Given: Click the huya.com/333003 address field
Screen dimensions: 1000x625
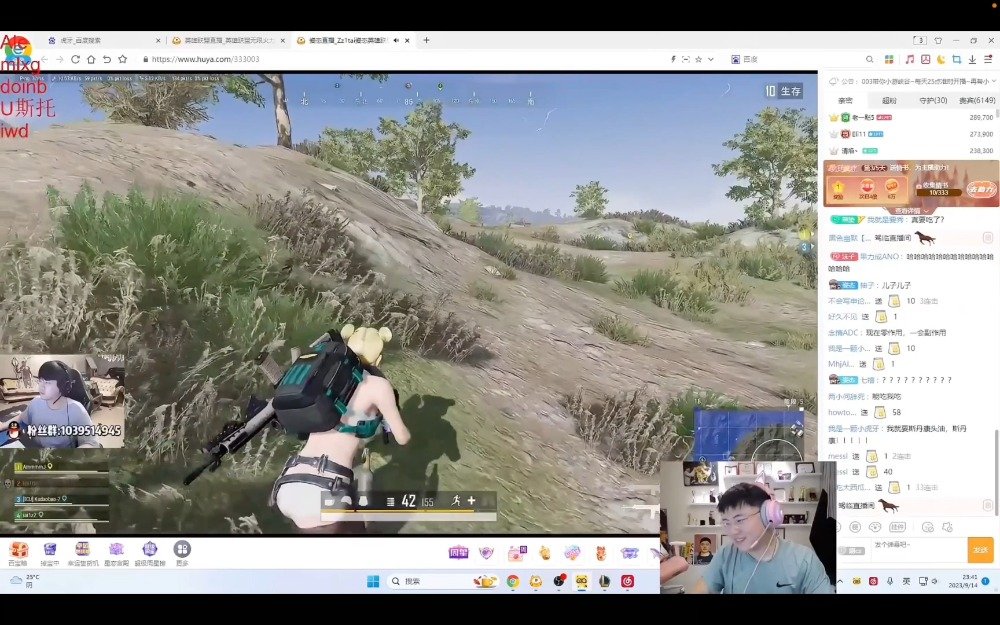Looking at the screenshot, I should 205,59.
